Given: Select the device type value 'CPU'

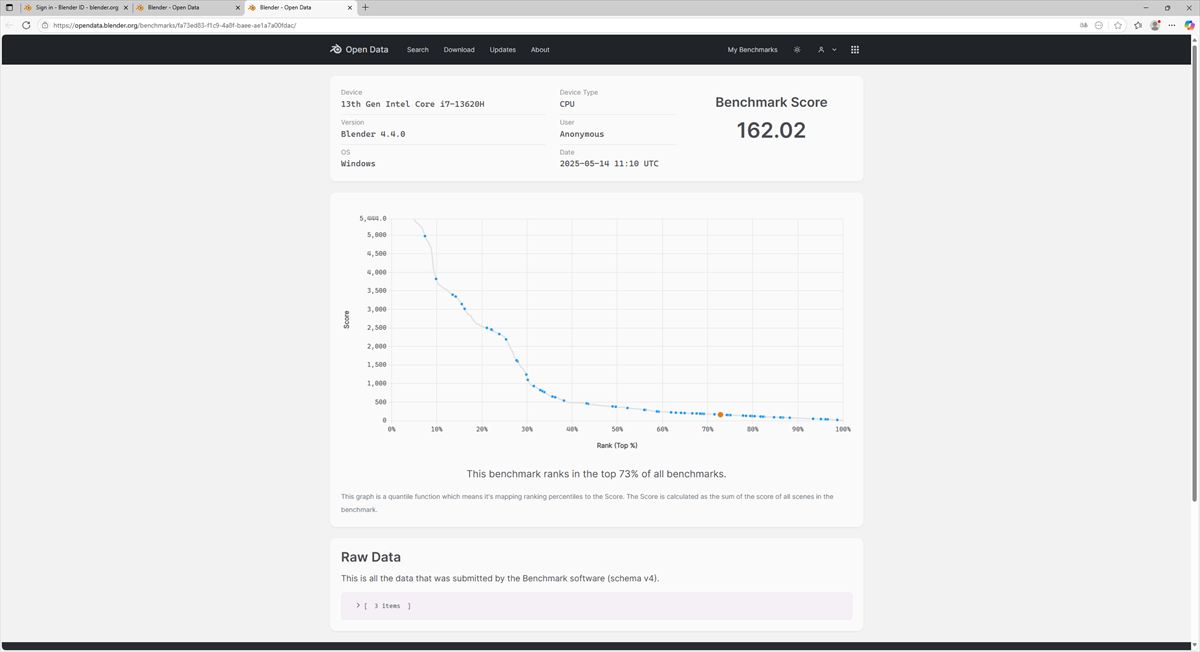Looking at the screenshot, I should click(x=567, y=104).
